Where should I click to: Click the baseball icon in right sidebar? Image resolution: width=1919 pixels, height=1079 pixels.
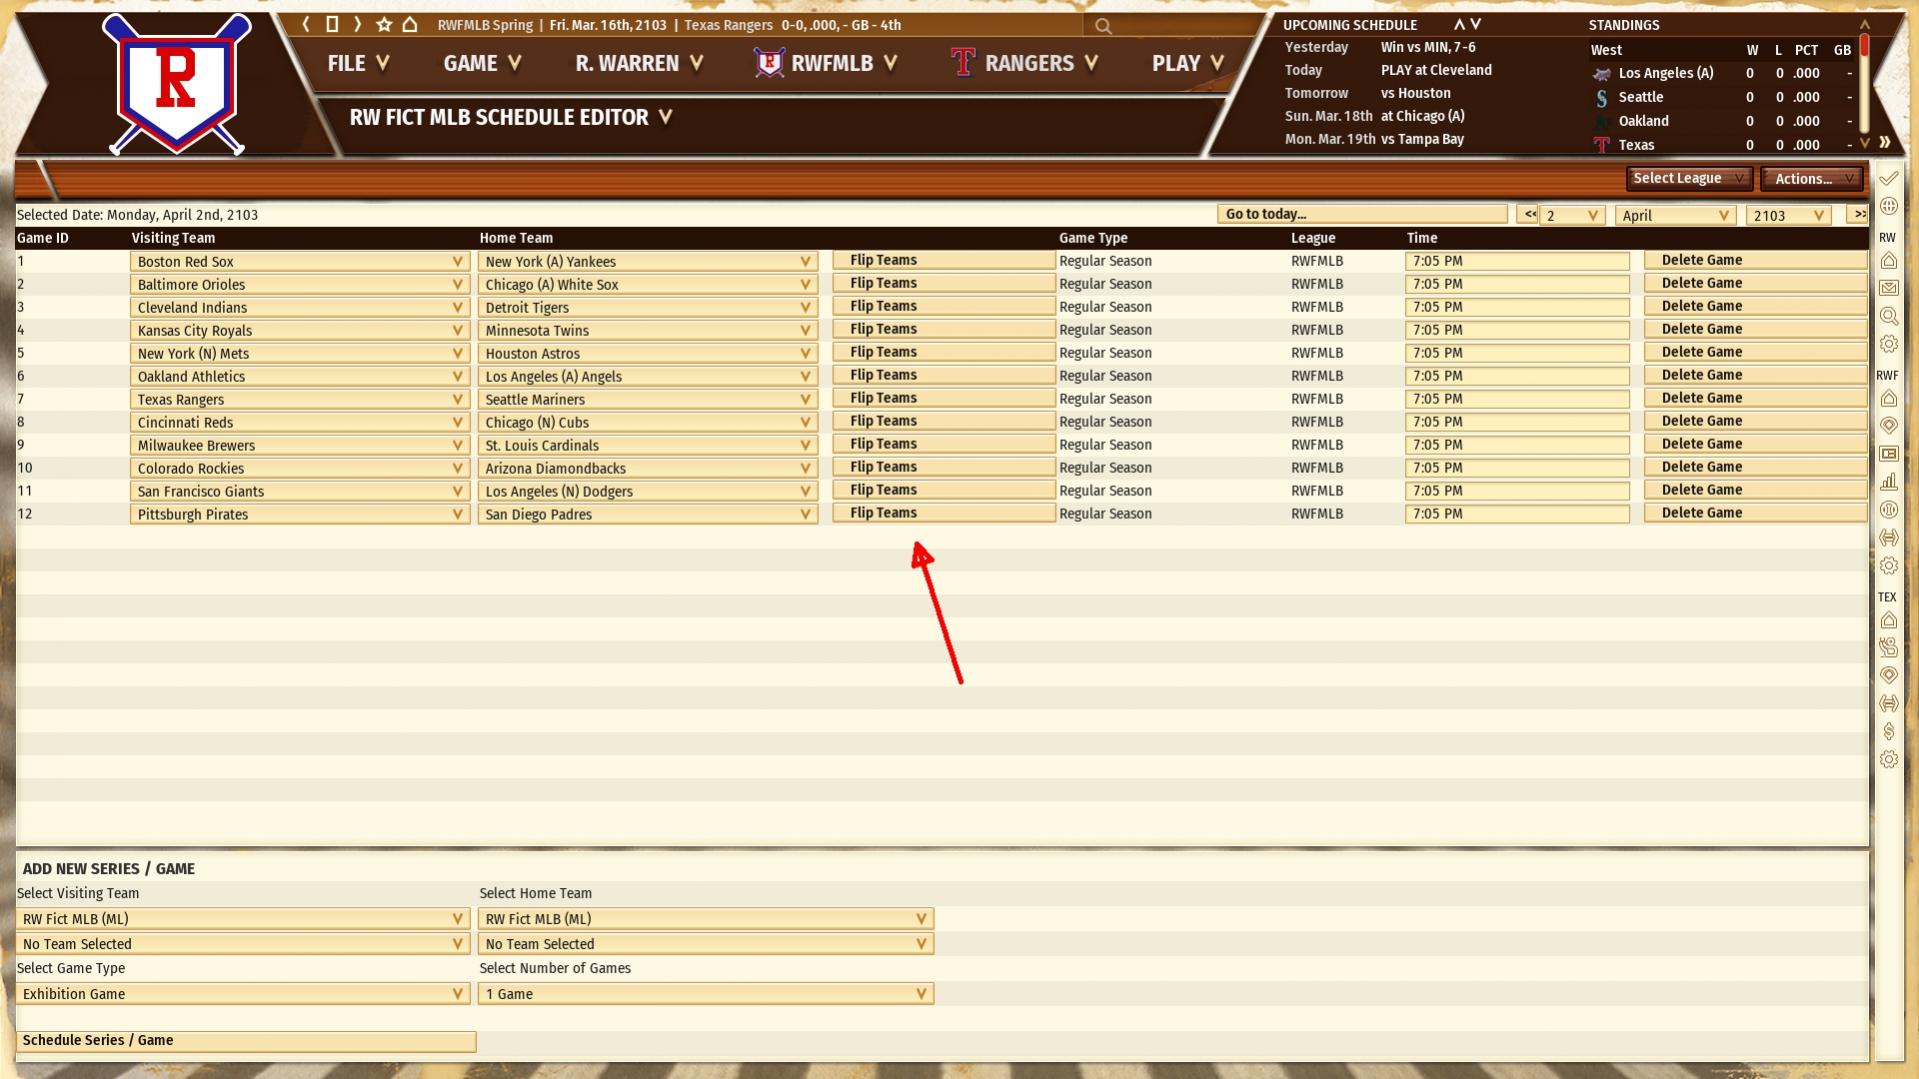click(x=1888, y=510)
